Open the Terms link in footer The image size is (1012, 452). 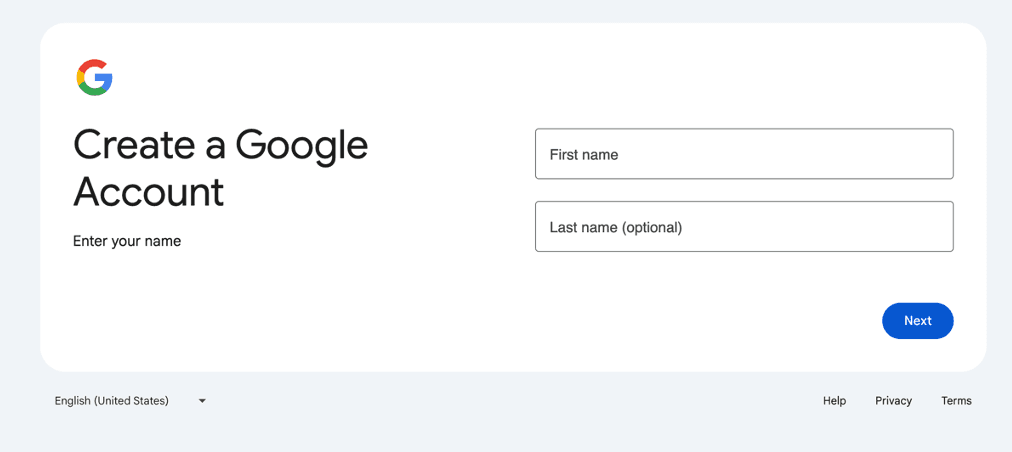point(956,401)
